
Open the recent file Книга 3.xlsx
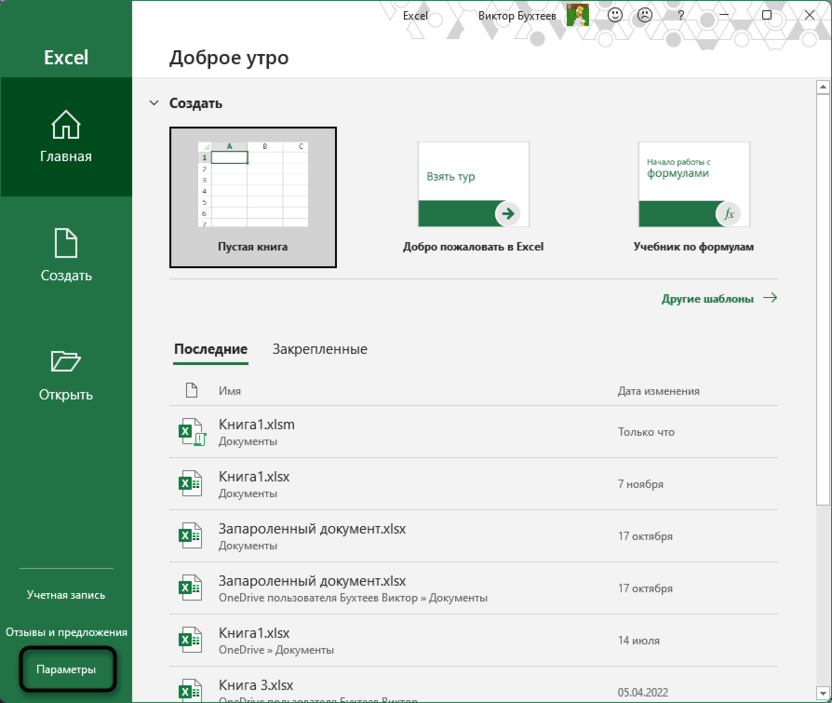pos(473,685)
